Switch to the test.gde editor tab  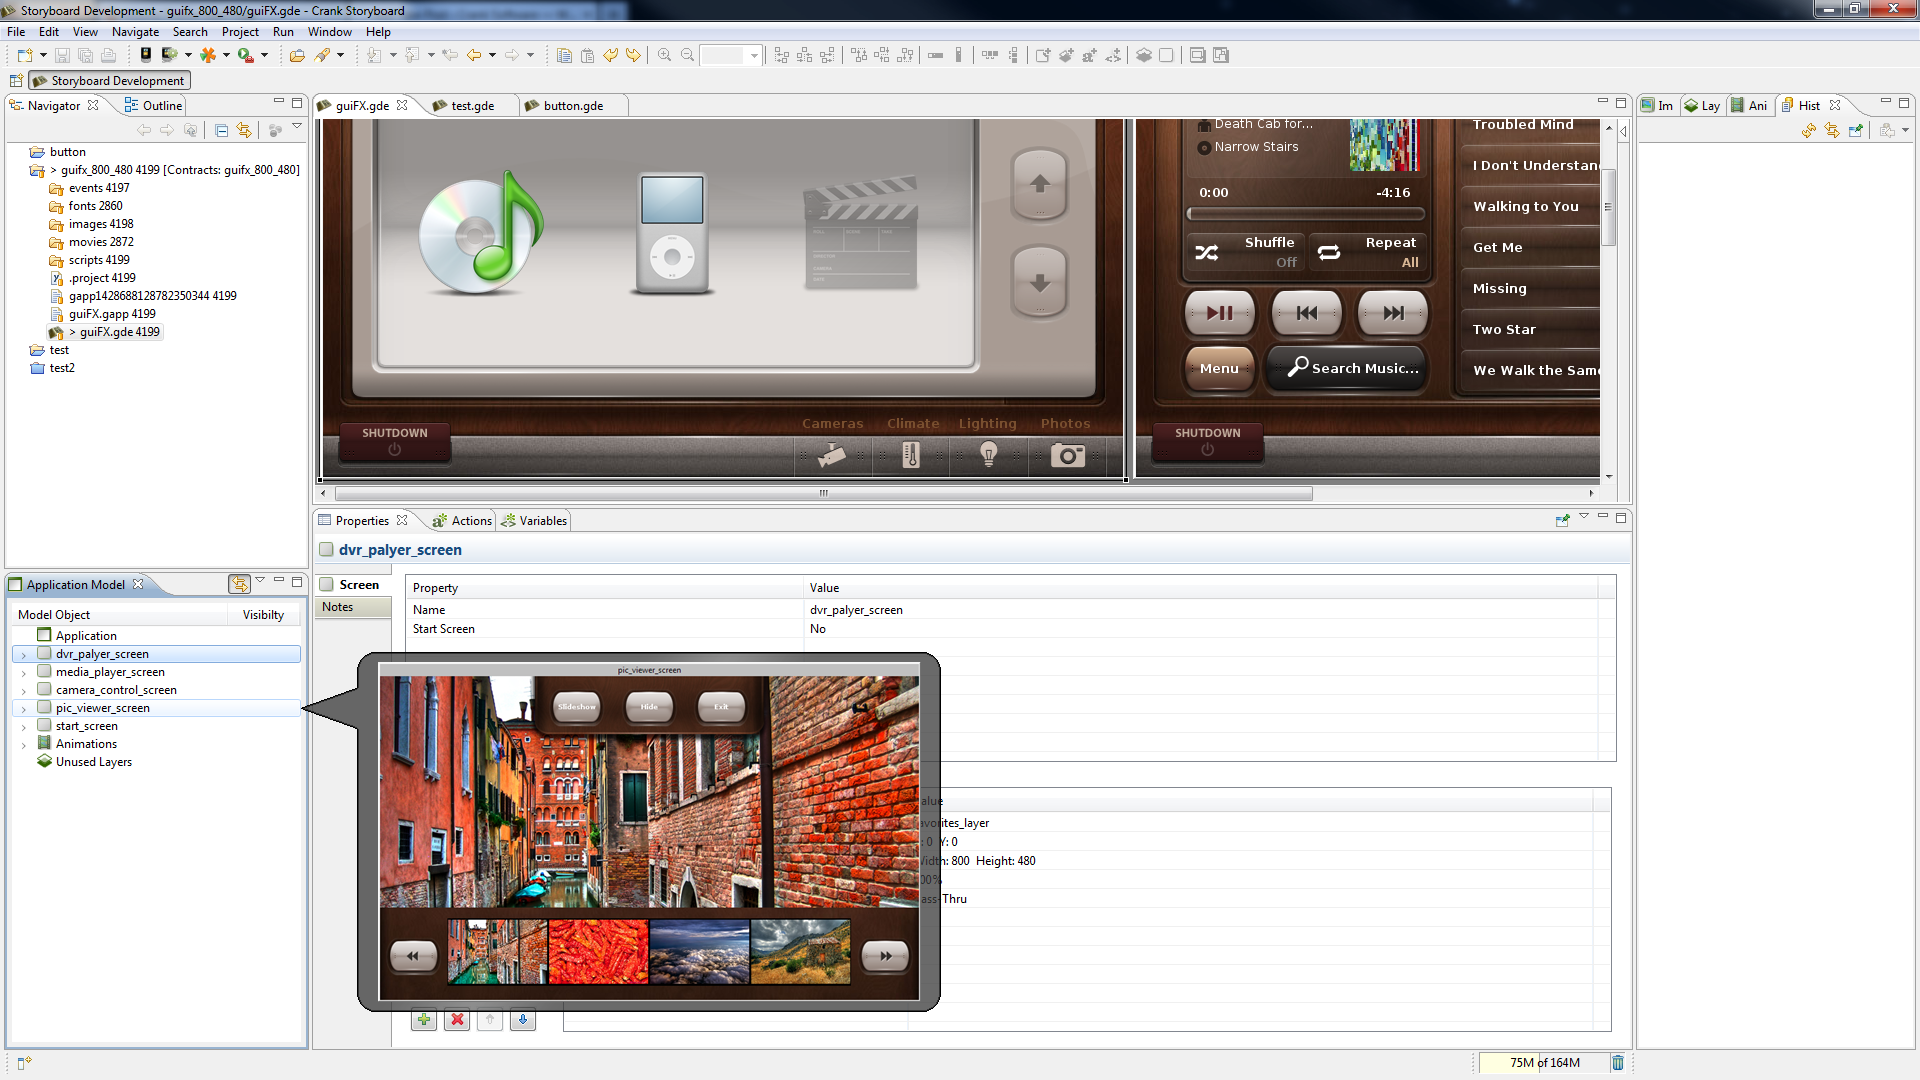(472, 105)
